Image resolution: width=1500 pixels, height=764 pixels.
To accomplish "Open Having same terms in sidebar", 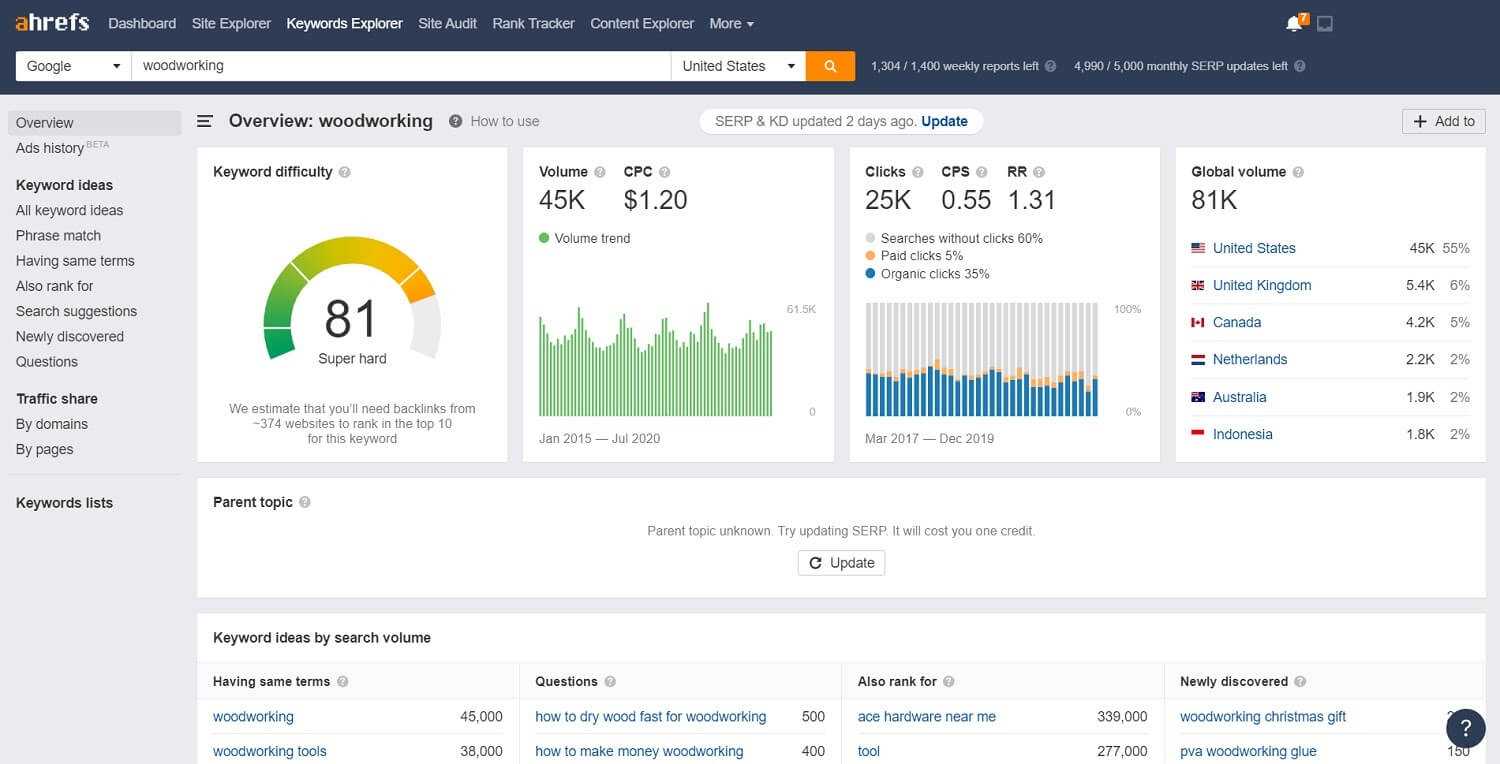I will pos(75,261).
